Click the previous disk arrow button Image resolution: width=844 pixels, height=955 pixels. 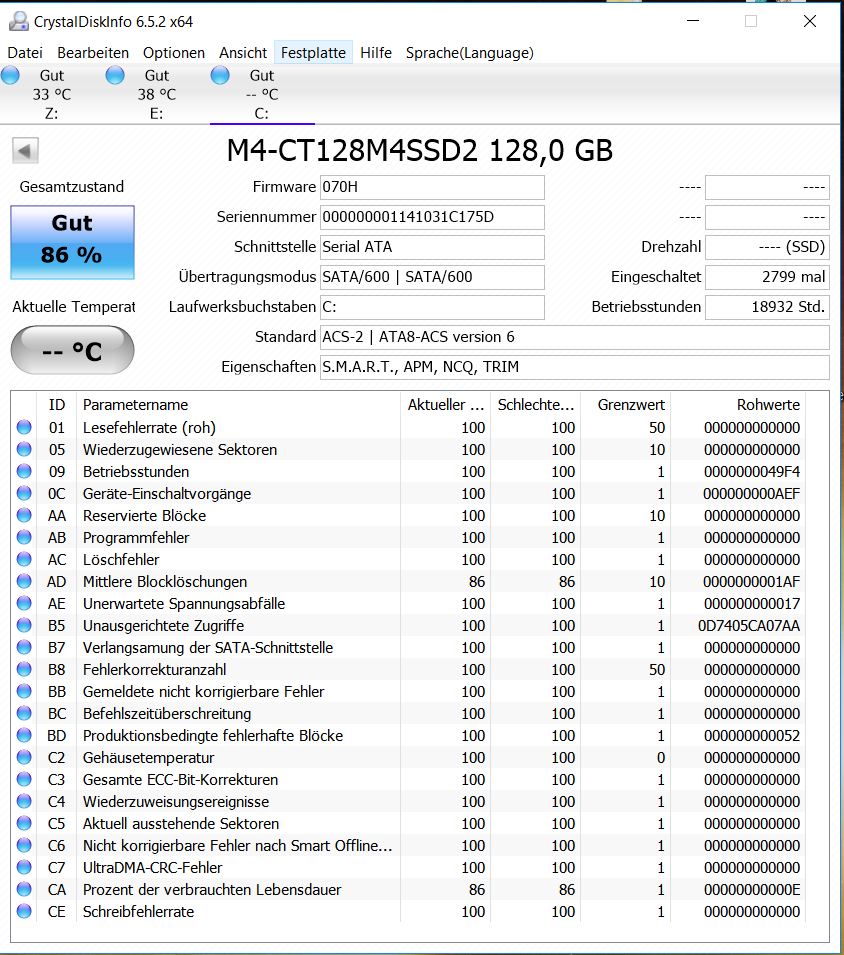tap(25, 150)
